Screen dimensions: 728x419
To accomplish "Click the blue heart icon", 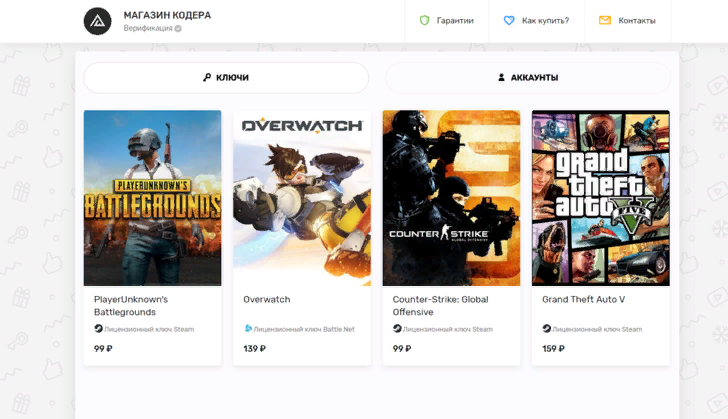I will pyautogui.click(x=509, y=20).
